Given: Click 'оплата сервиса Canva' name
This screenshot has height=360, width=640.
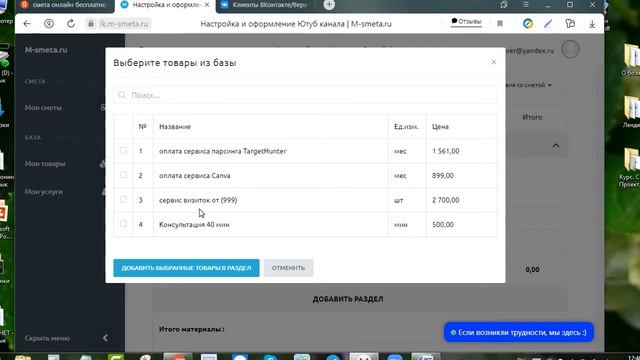Looking at the screenshot, I should (x=195, y=176).
